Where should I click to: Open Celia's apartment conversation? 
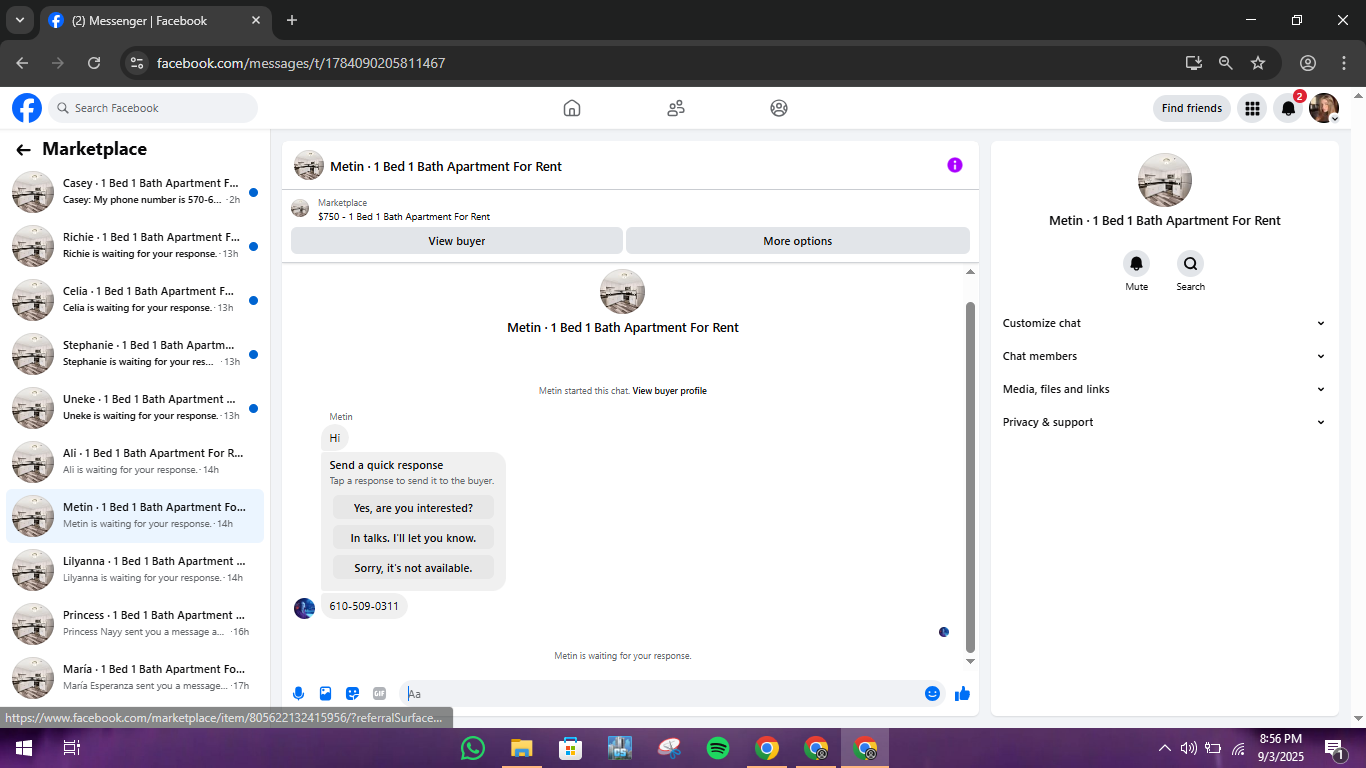pyautogui.click(x=135, y=300)
